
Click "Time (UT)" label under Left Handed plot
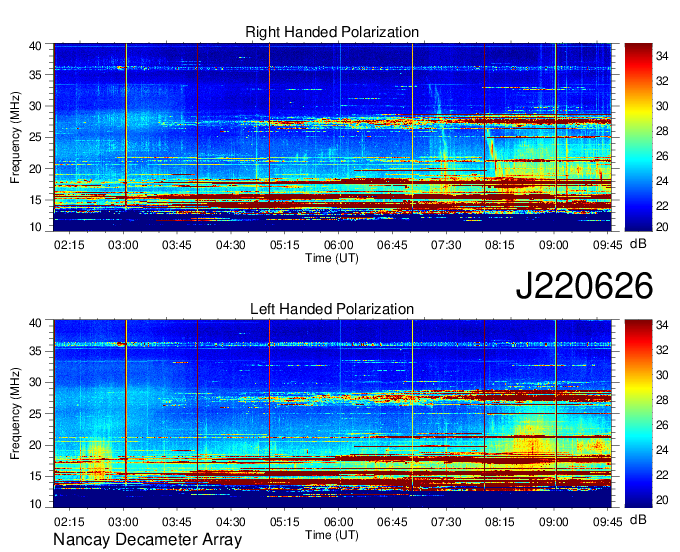(x=332, y=535)
